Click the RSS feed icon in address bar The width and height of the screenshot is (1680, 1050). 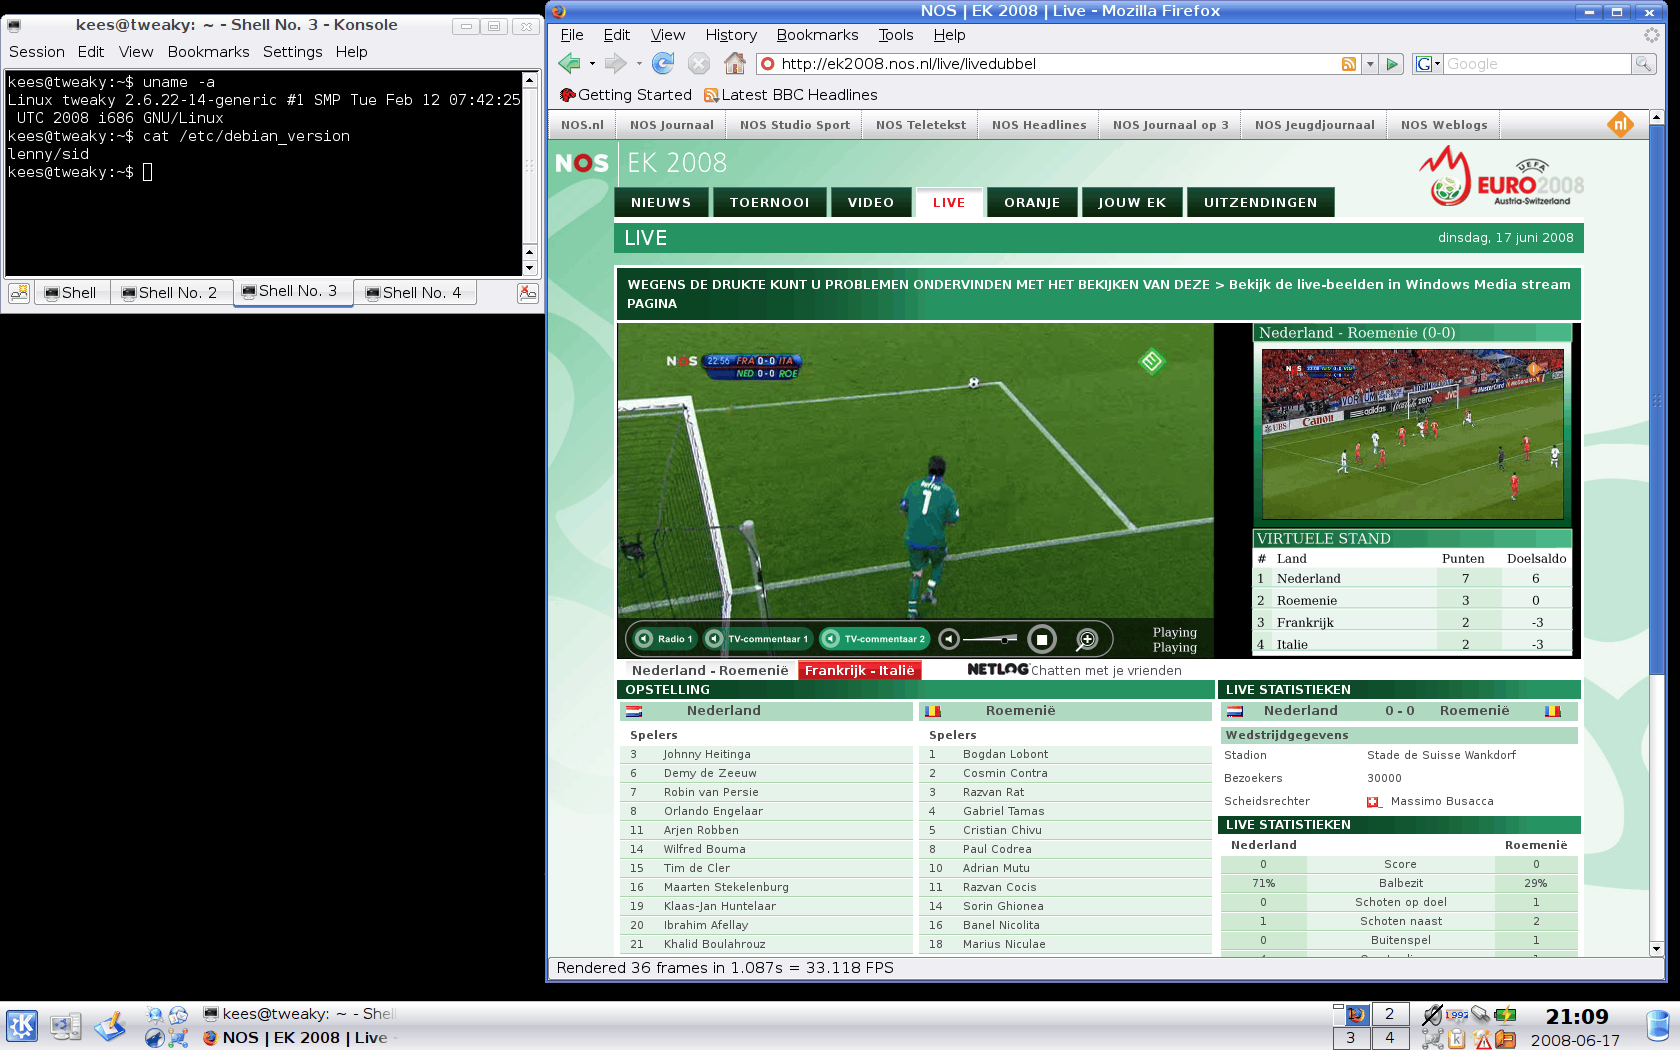click(x=1349, y=64)
